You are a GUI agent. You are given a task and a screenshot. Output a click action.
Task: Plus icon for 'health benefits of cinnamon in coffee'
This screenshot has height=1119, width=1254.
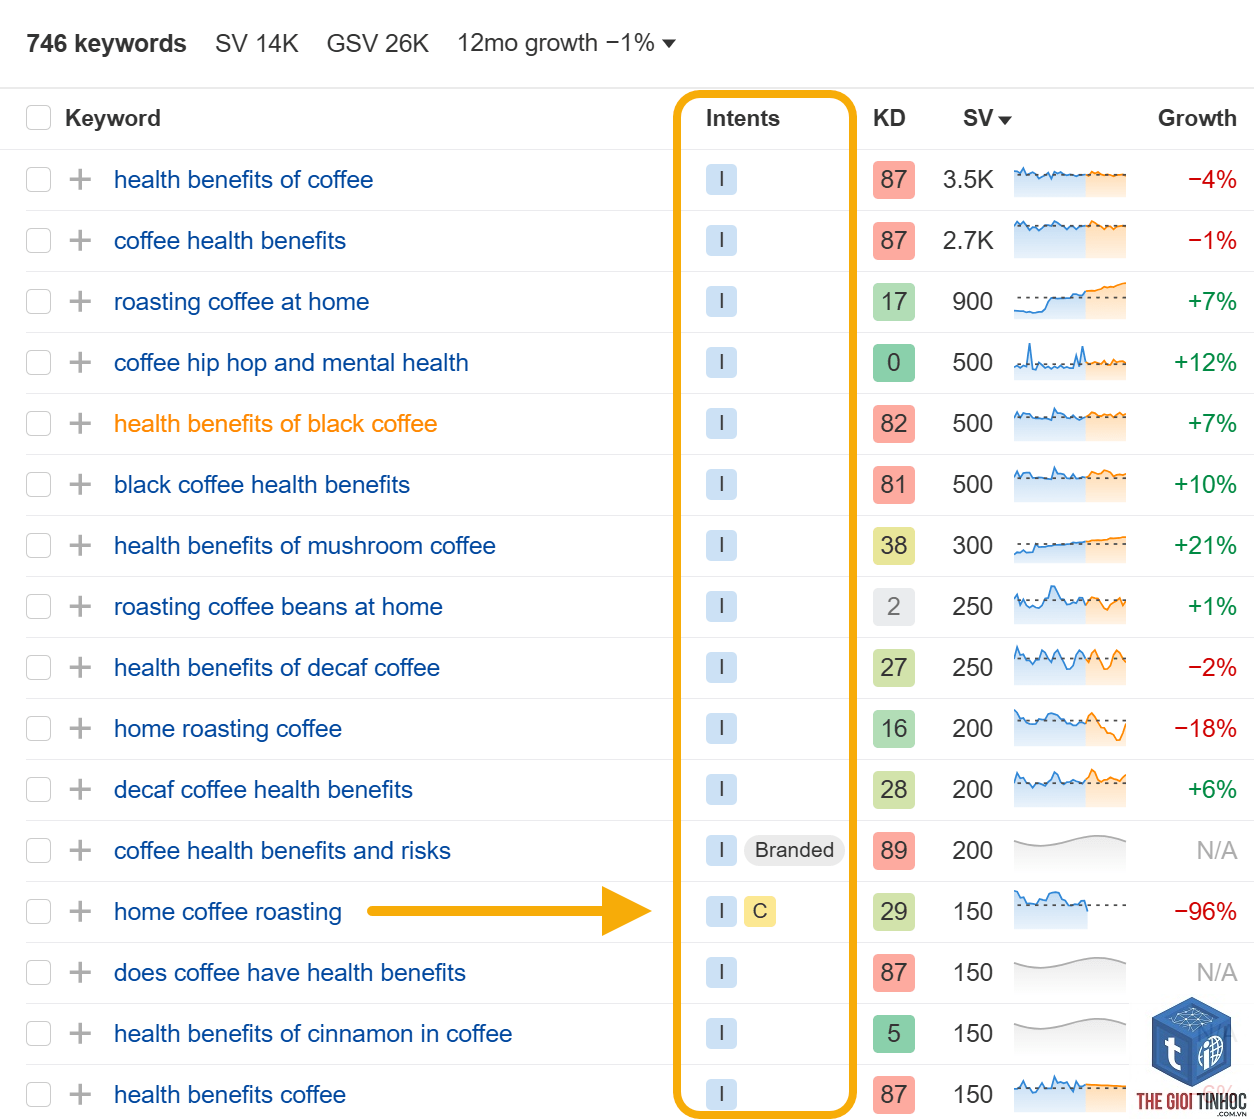pos(80,1034)
